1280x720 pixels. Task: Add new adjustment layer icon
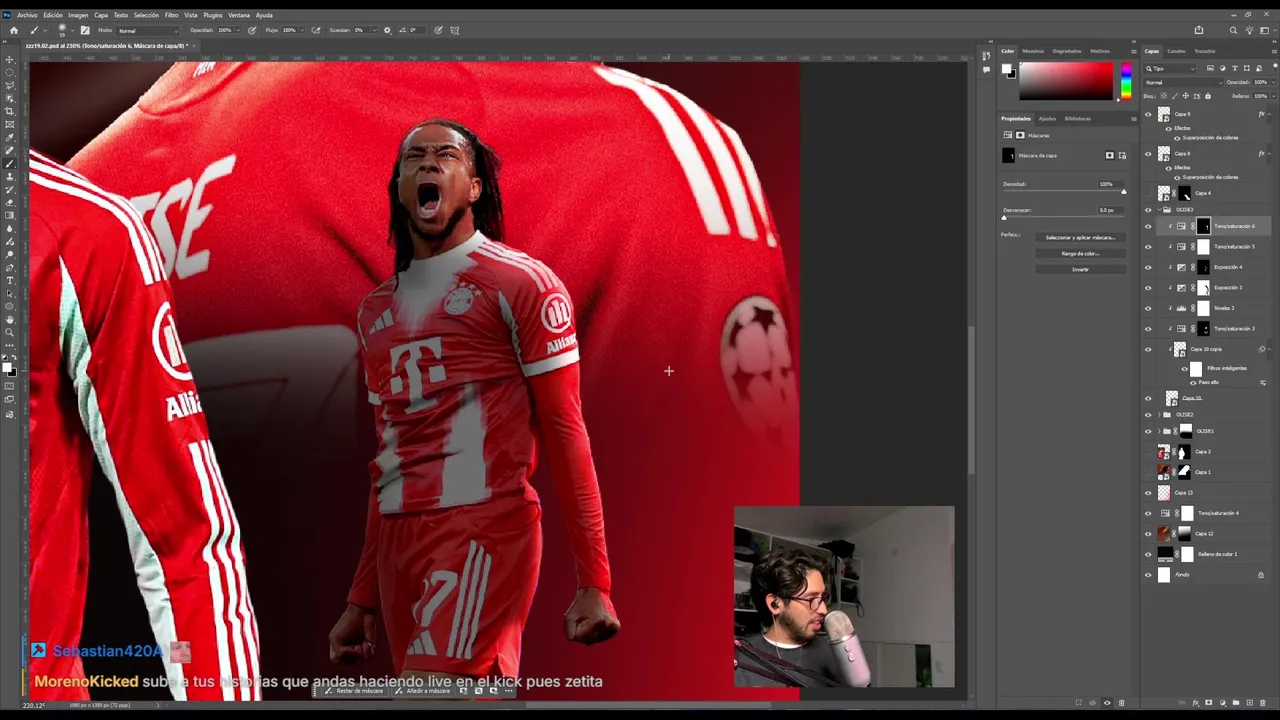coord(1221,703)
